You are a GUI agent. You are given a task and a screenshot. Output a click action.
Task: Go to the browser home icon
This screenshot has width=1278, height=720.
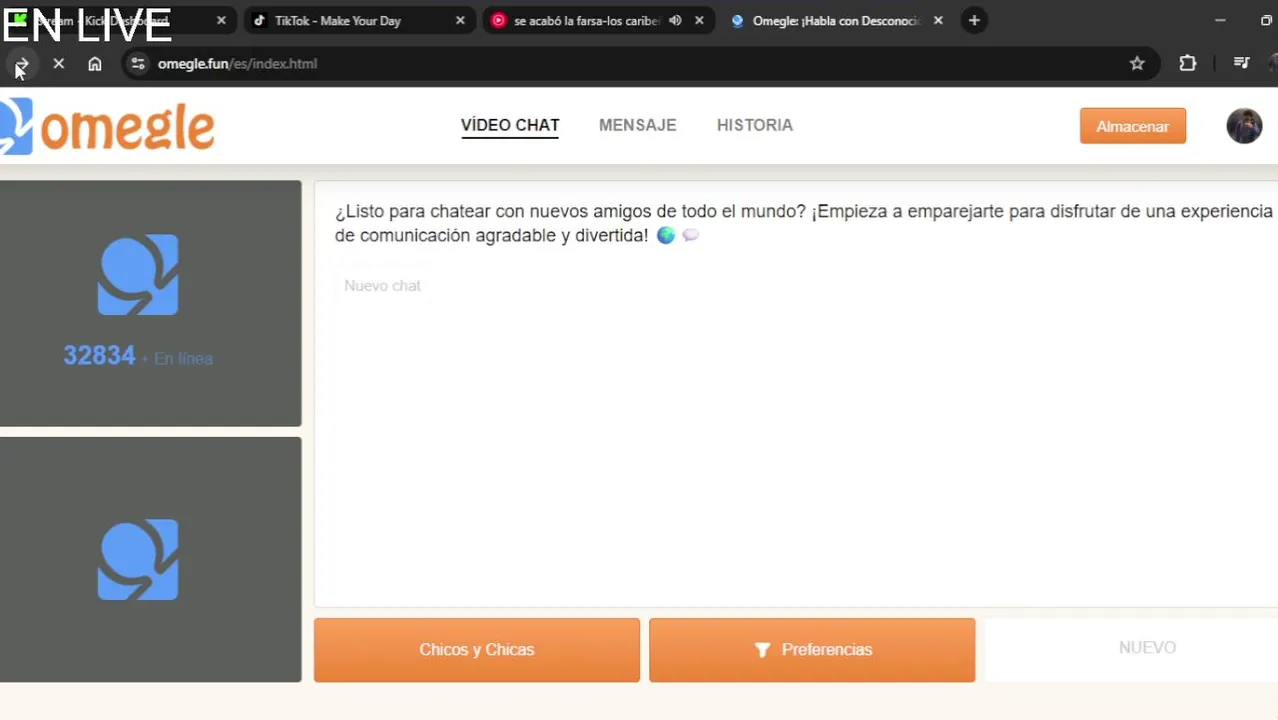click(94, 63)
